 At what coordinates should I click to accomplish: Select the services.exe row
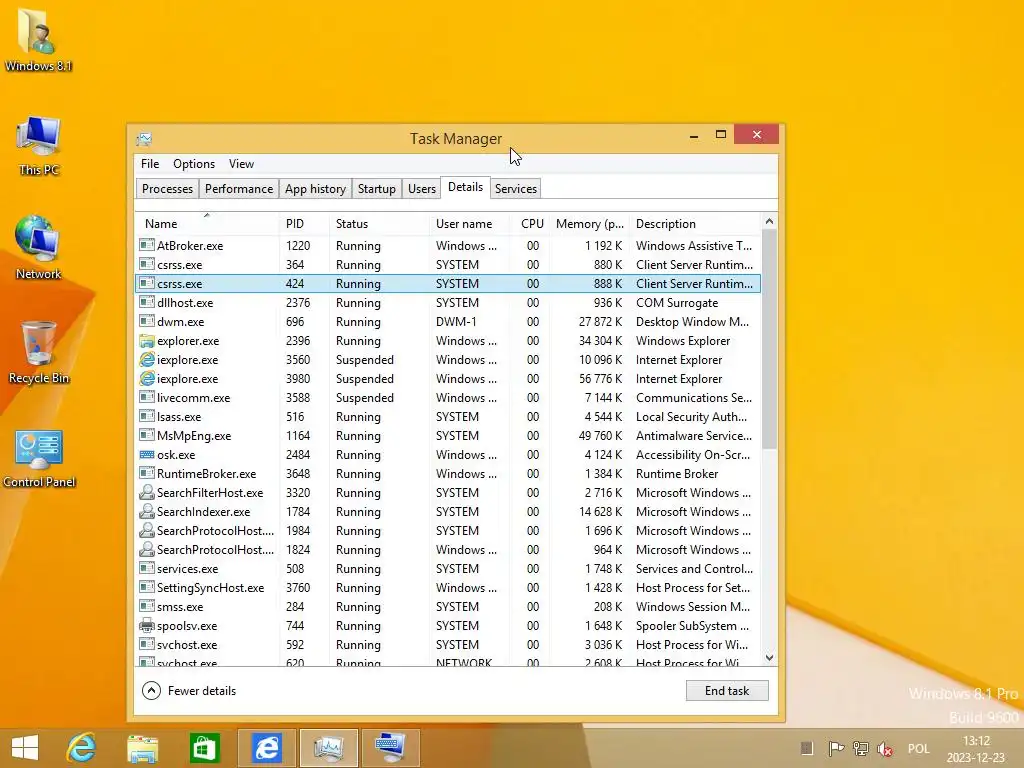pyautogui.click(x=448, y=569)
